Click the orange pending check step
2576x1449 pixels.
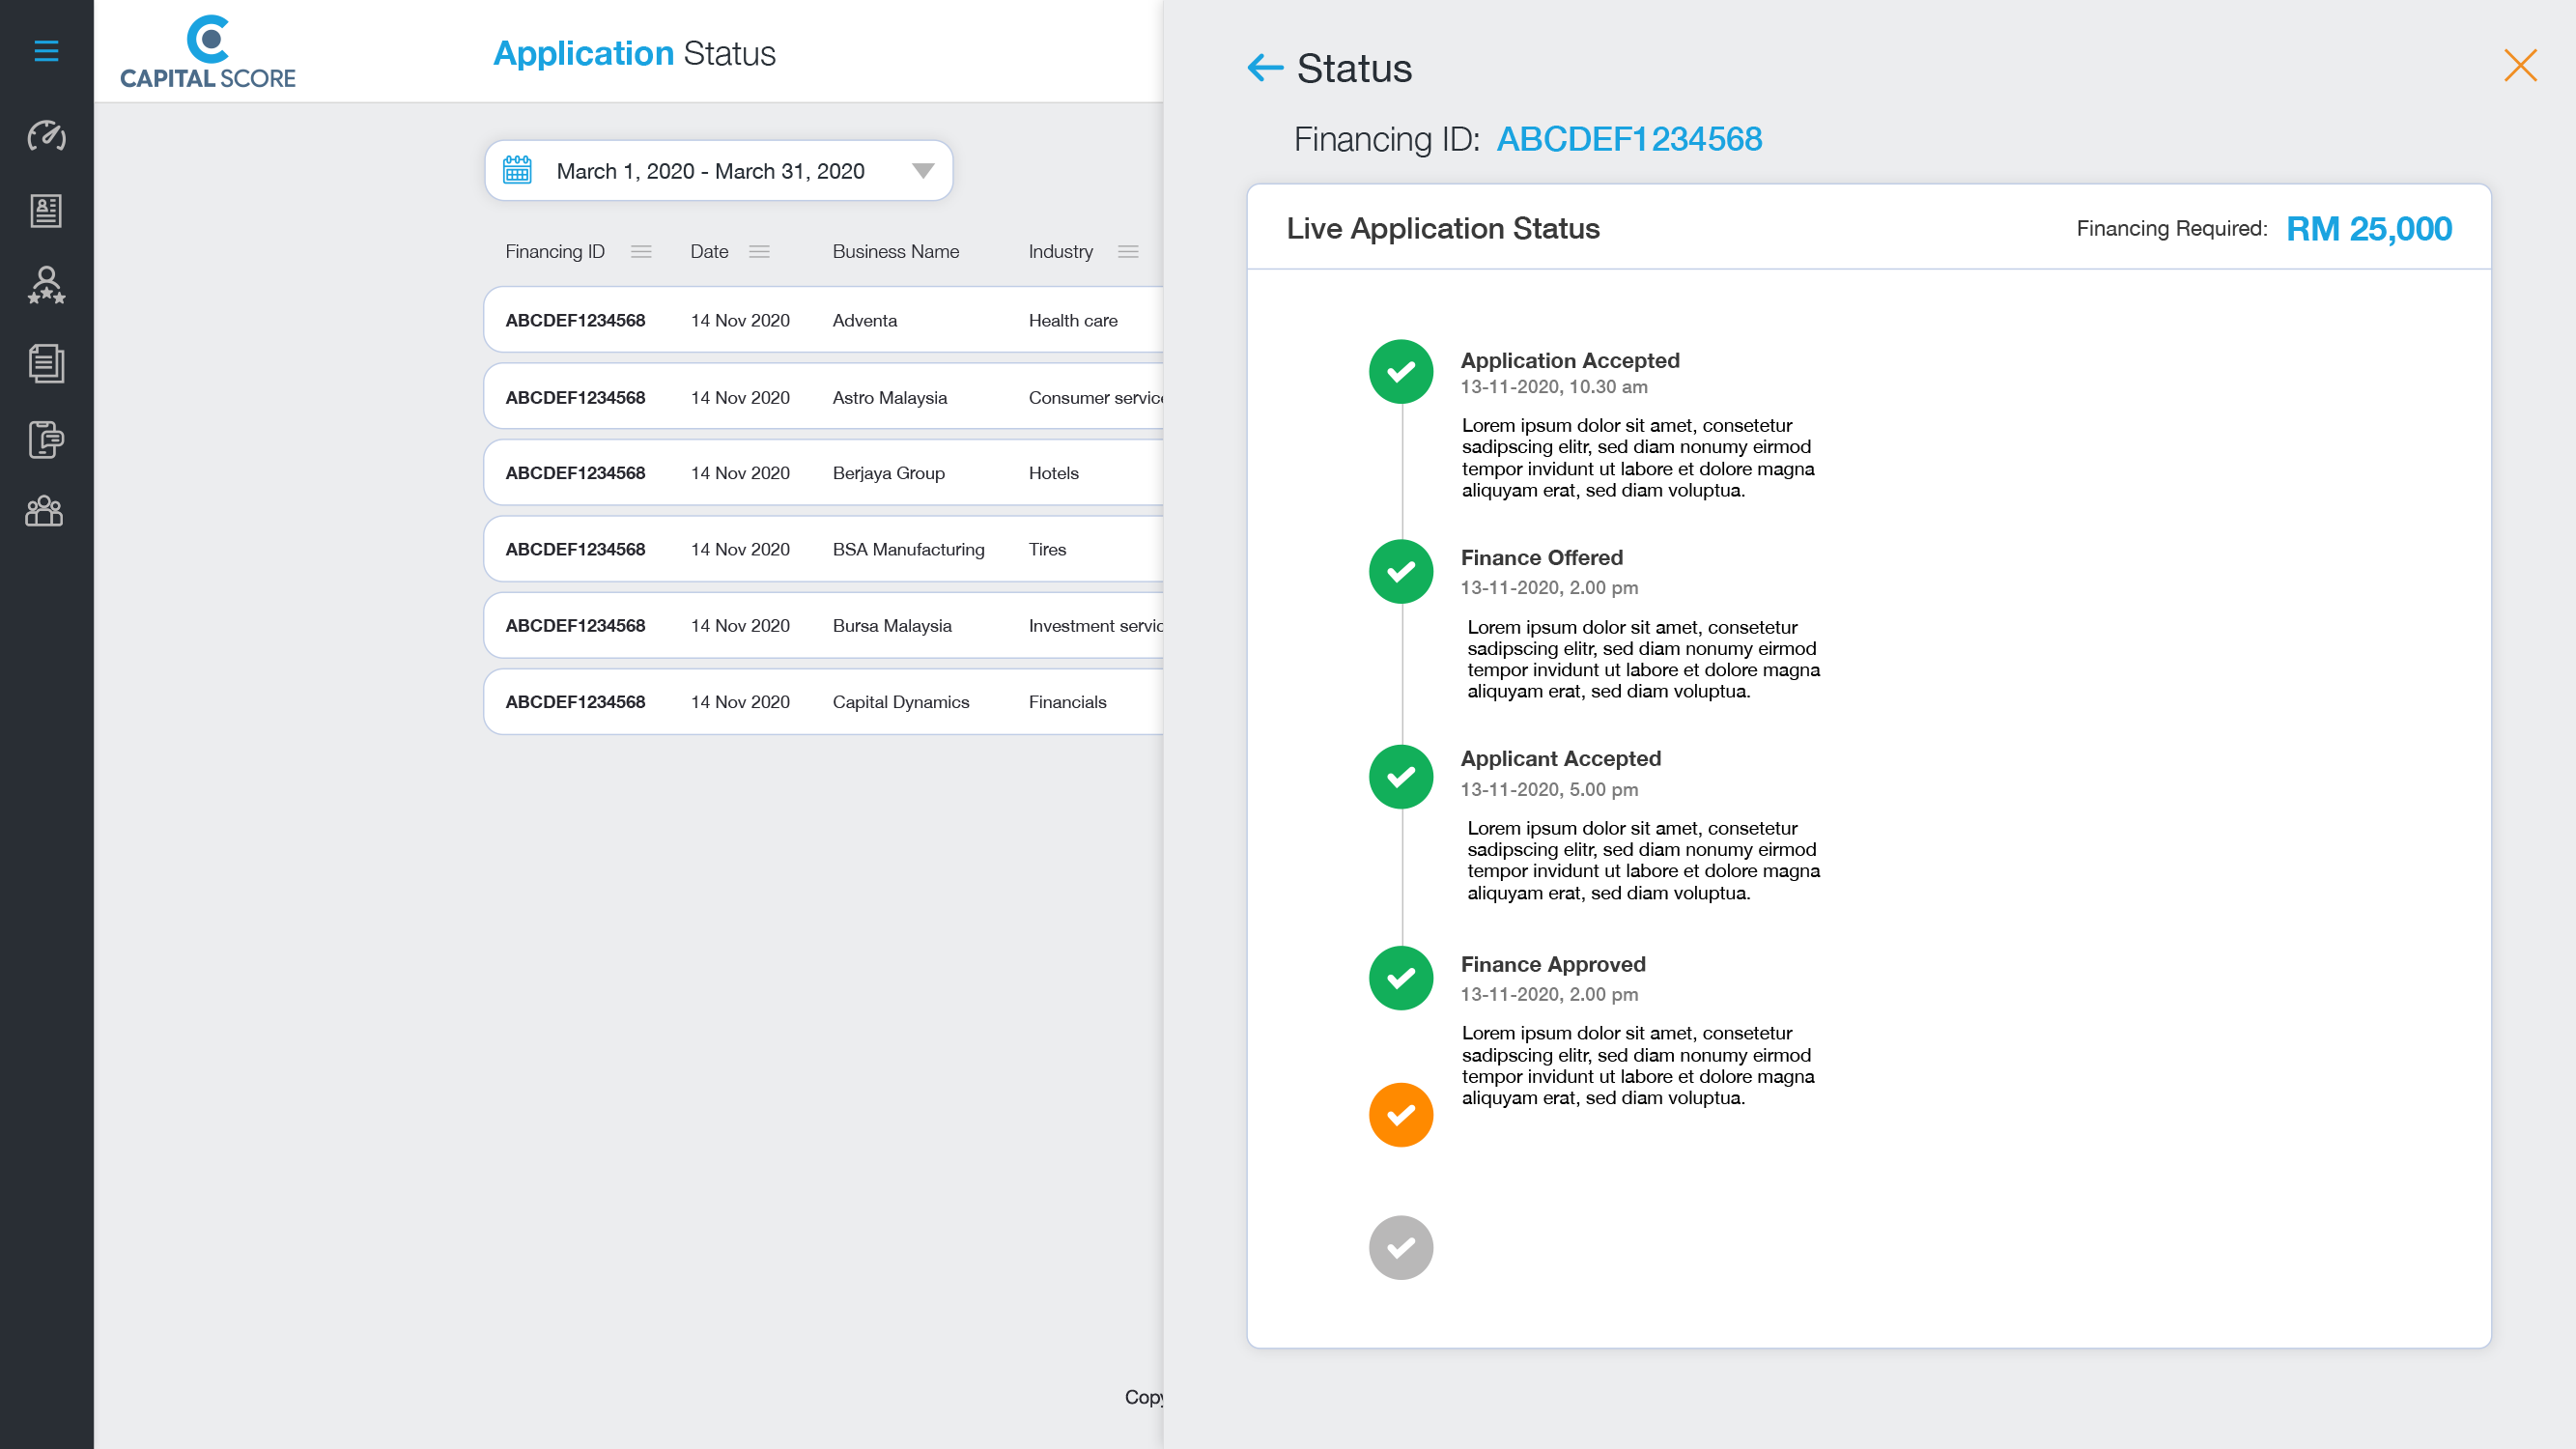point(1400,1114)
